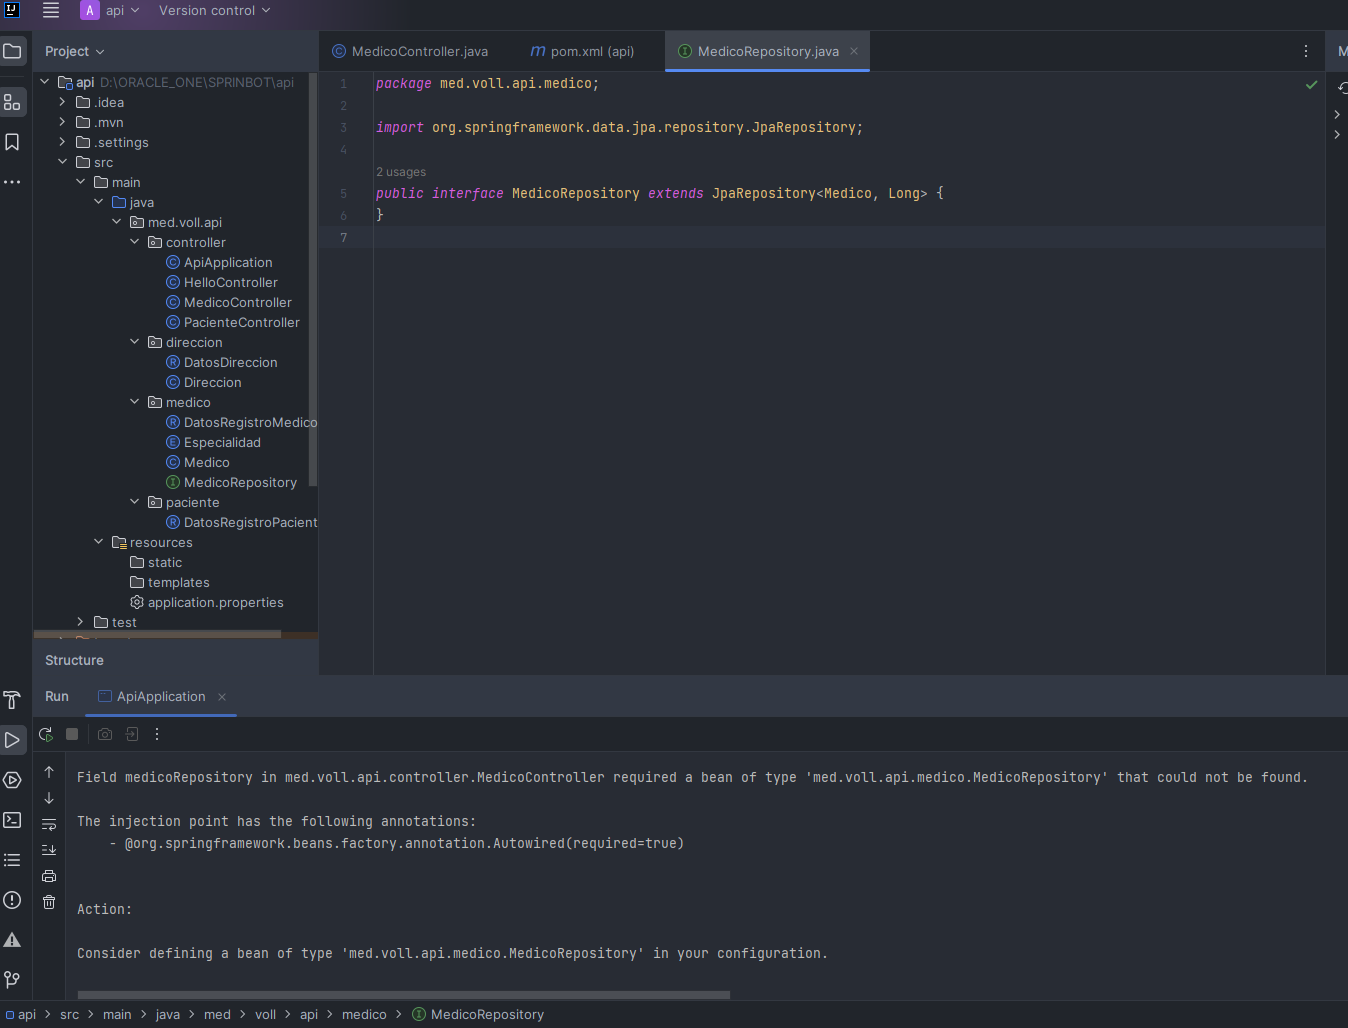Open the api project dropdown
Screen dimensions: 1348x1028
[x=111, y=11]
